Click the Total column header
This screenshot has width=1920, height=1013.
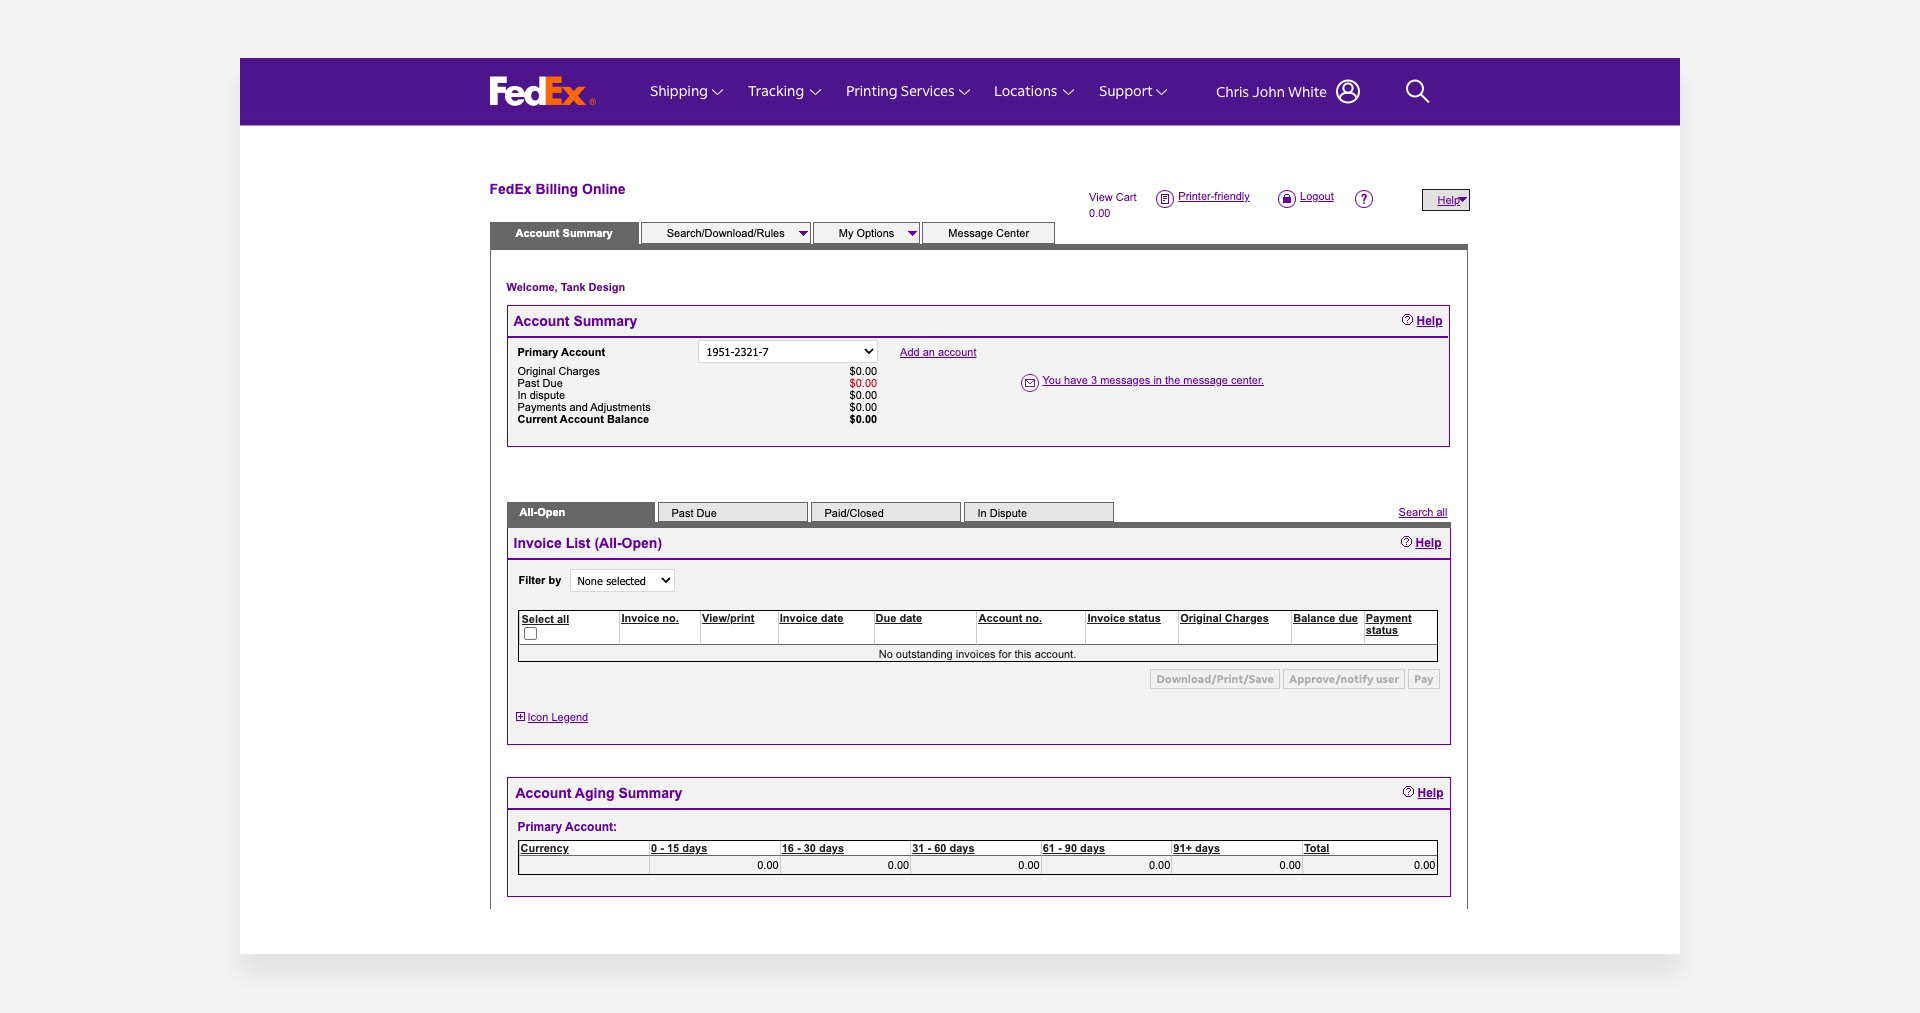pos(1316,848)
